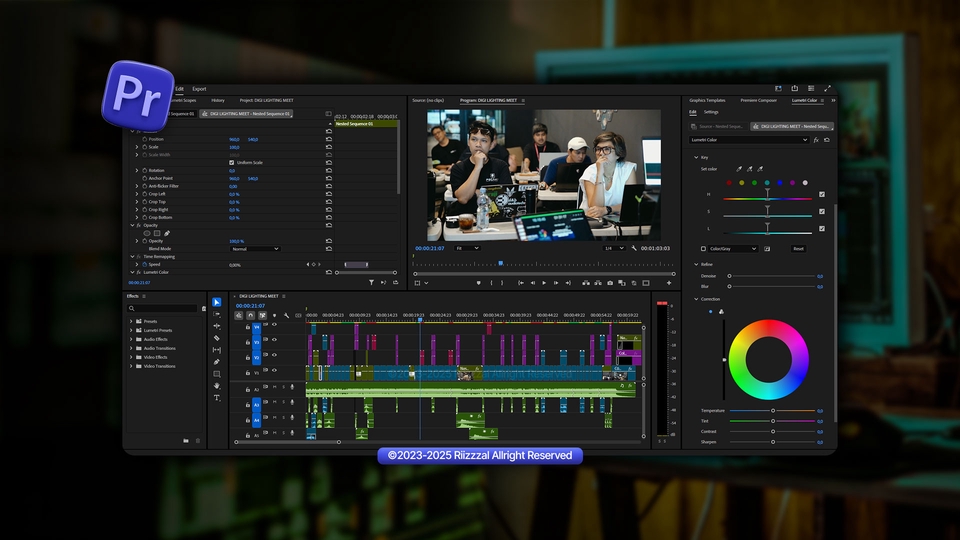Toggle the H range checkbox
Image resolution: width=960 pixels, height=540 pixels.
click(x=822, y=194)
